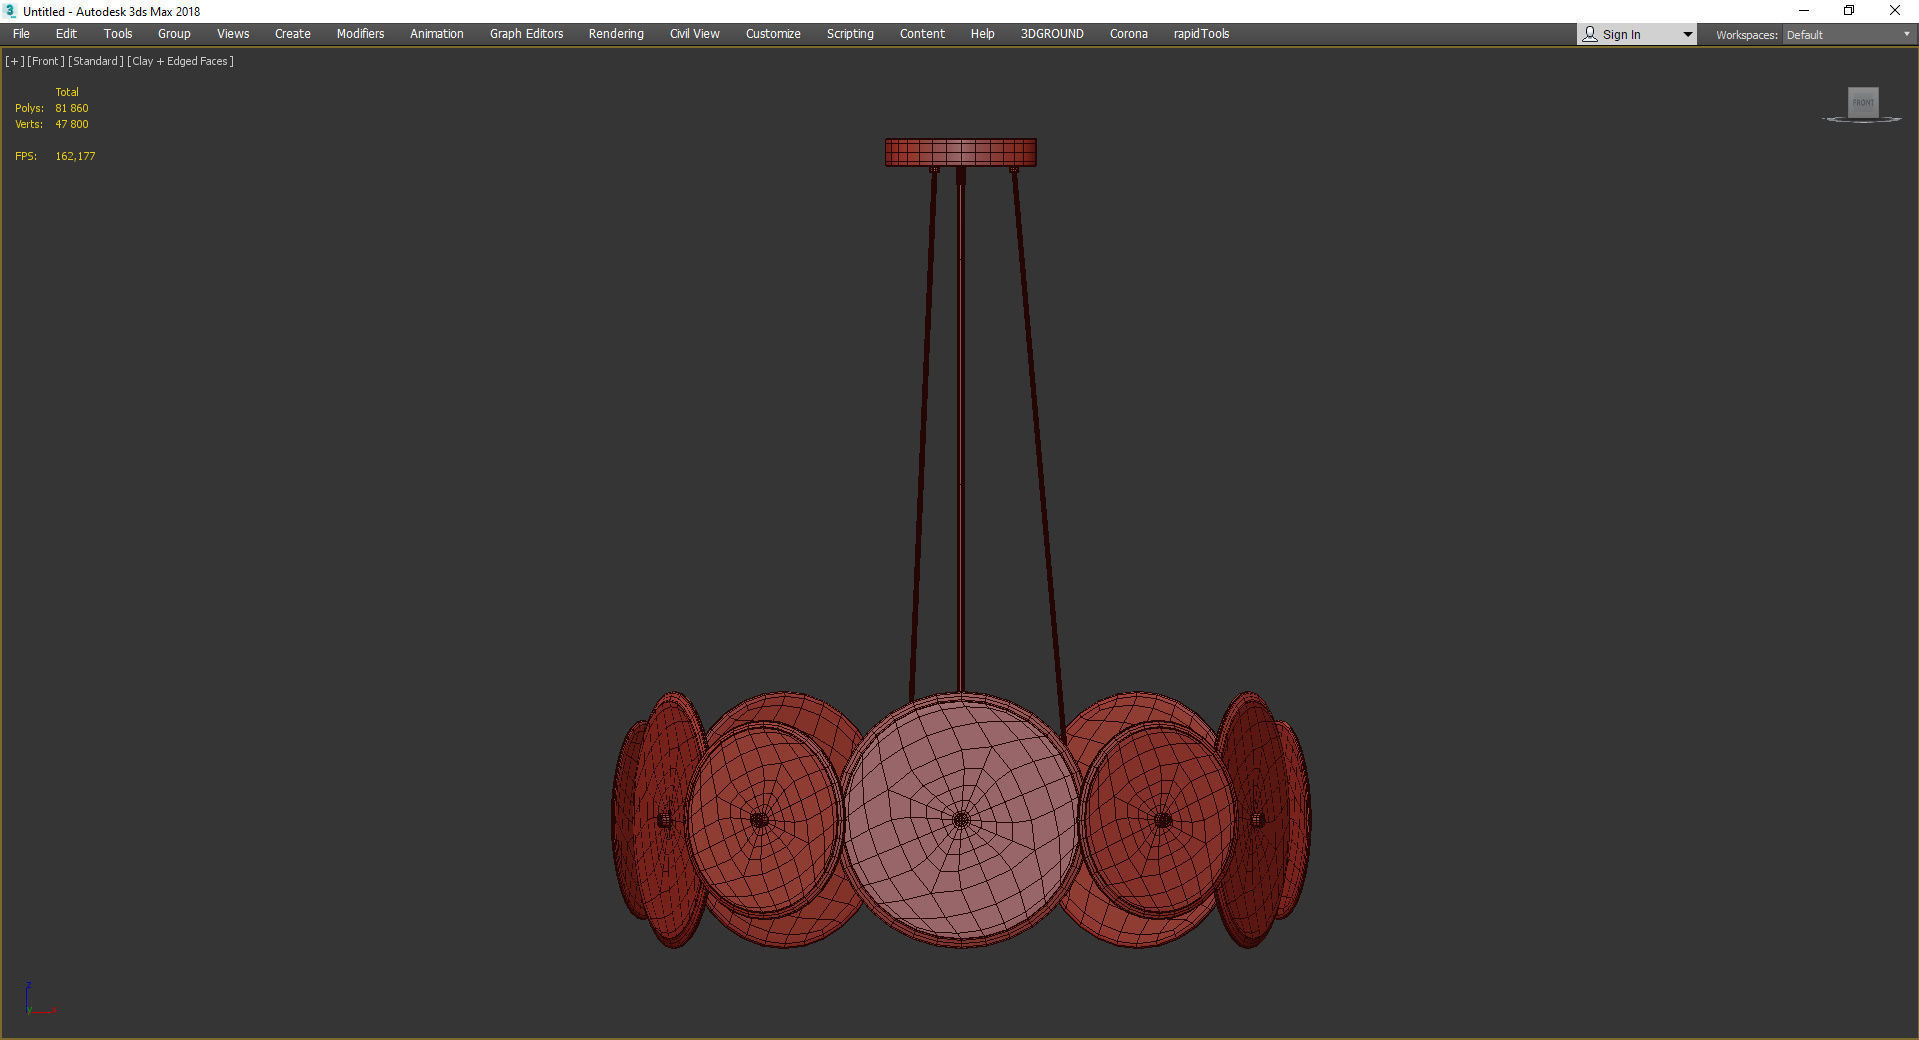Open the Sign In dropdown arrow
This screenshot has height=1040, width=1919.
pyautogui.click(x=1686, y=33)
